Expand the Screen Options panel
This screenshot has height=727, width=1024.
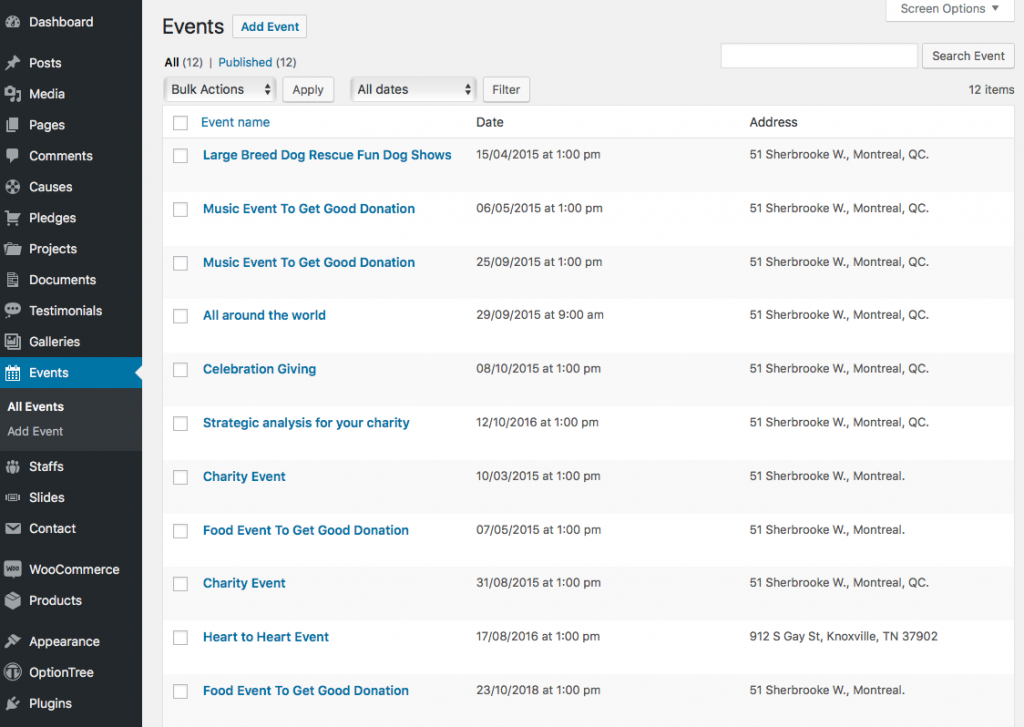click(948, 9)
